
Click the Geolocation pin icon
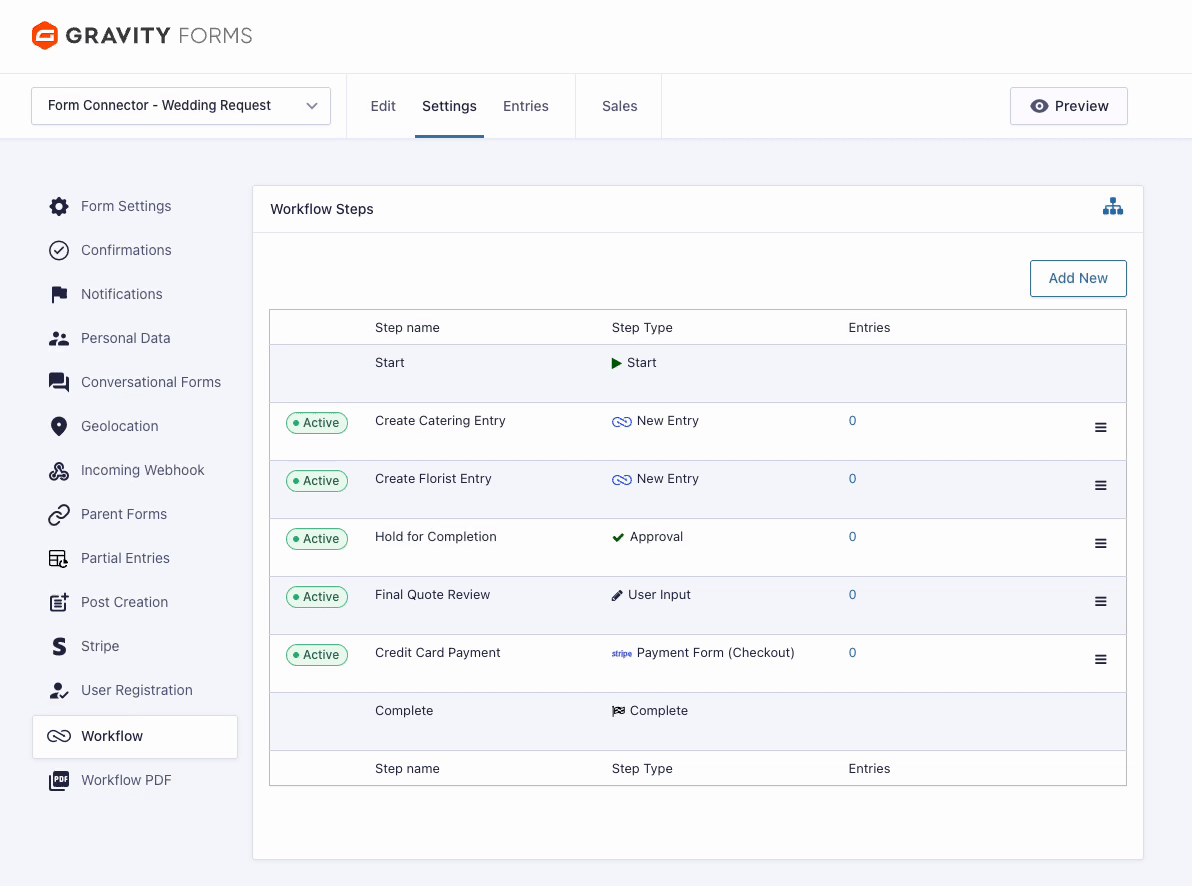click(59, 427)
